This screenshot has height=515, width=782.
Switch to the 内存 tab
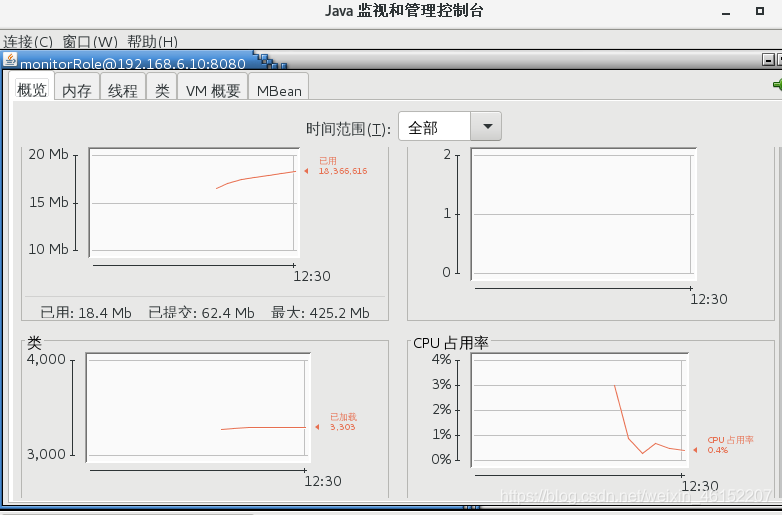(77, 90)
